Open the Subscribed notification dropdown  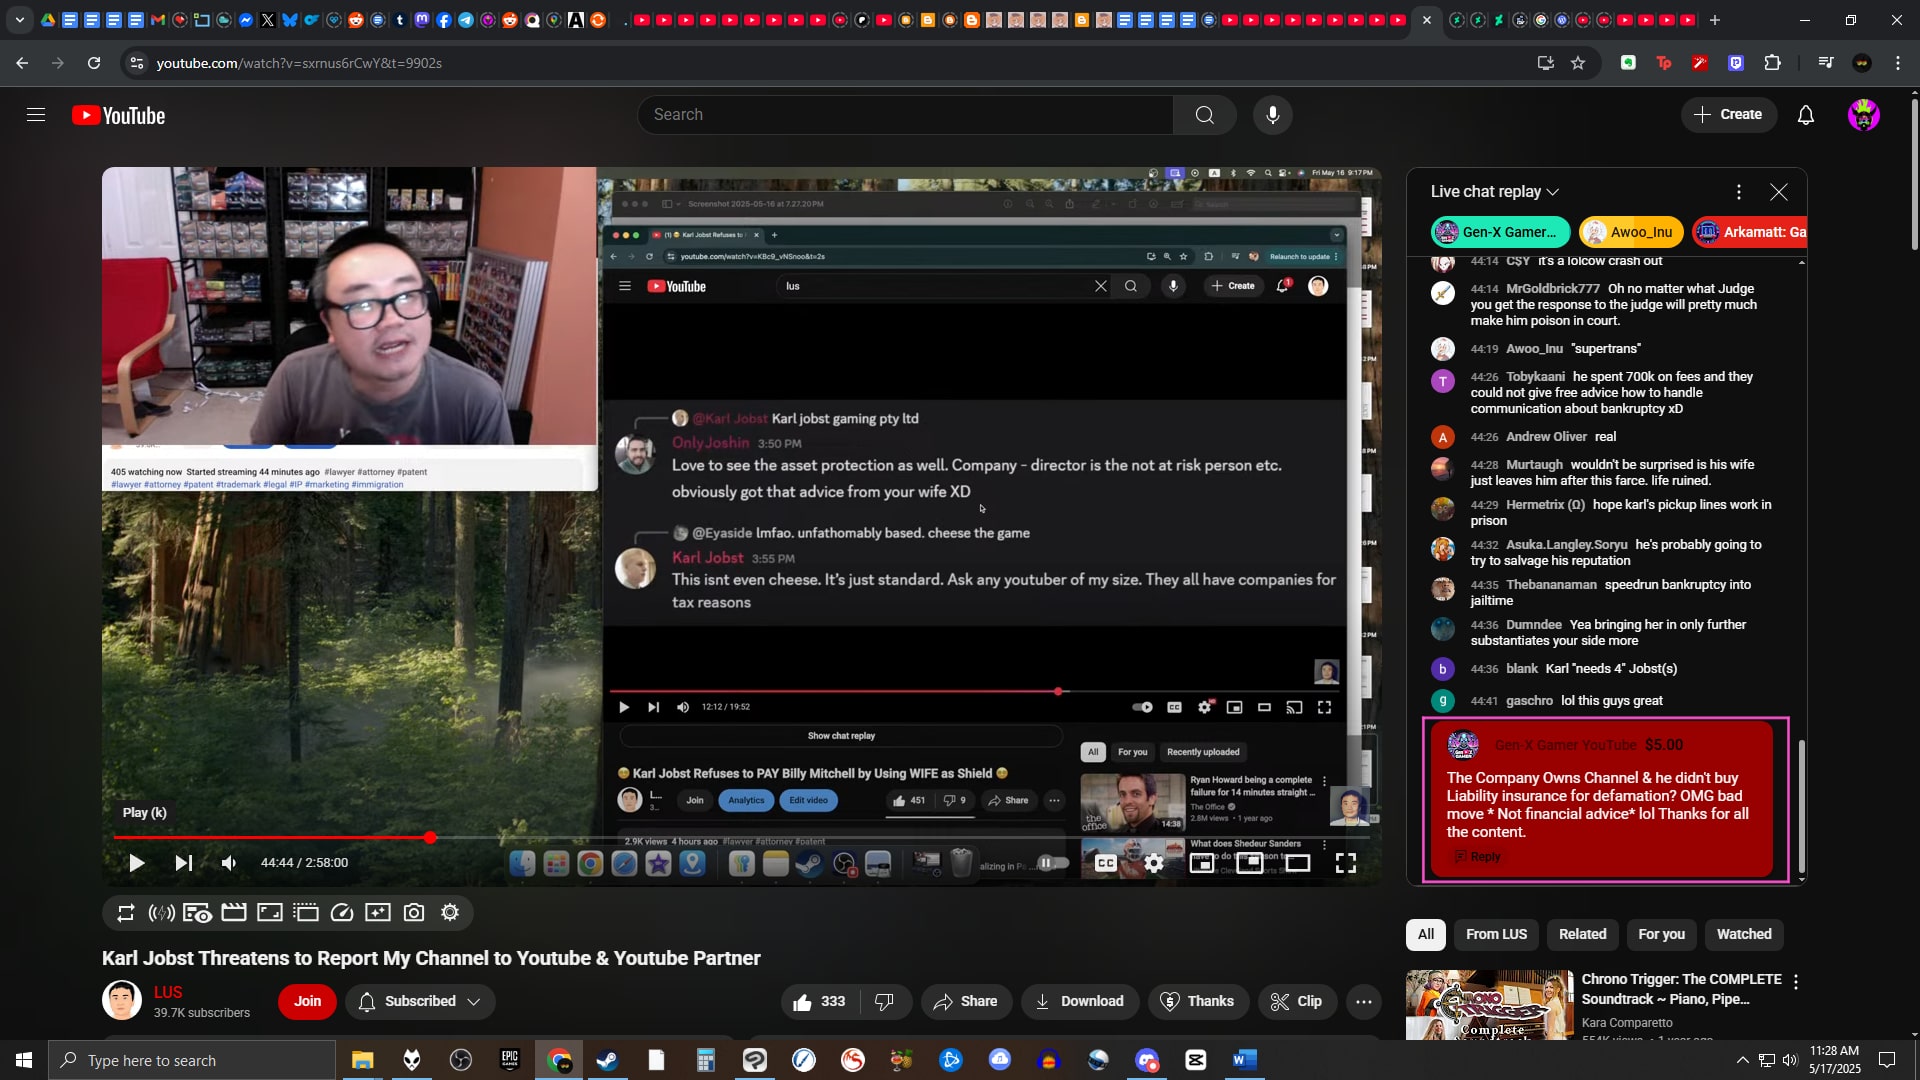tap(420, 1001)
